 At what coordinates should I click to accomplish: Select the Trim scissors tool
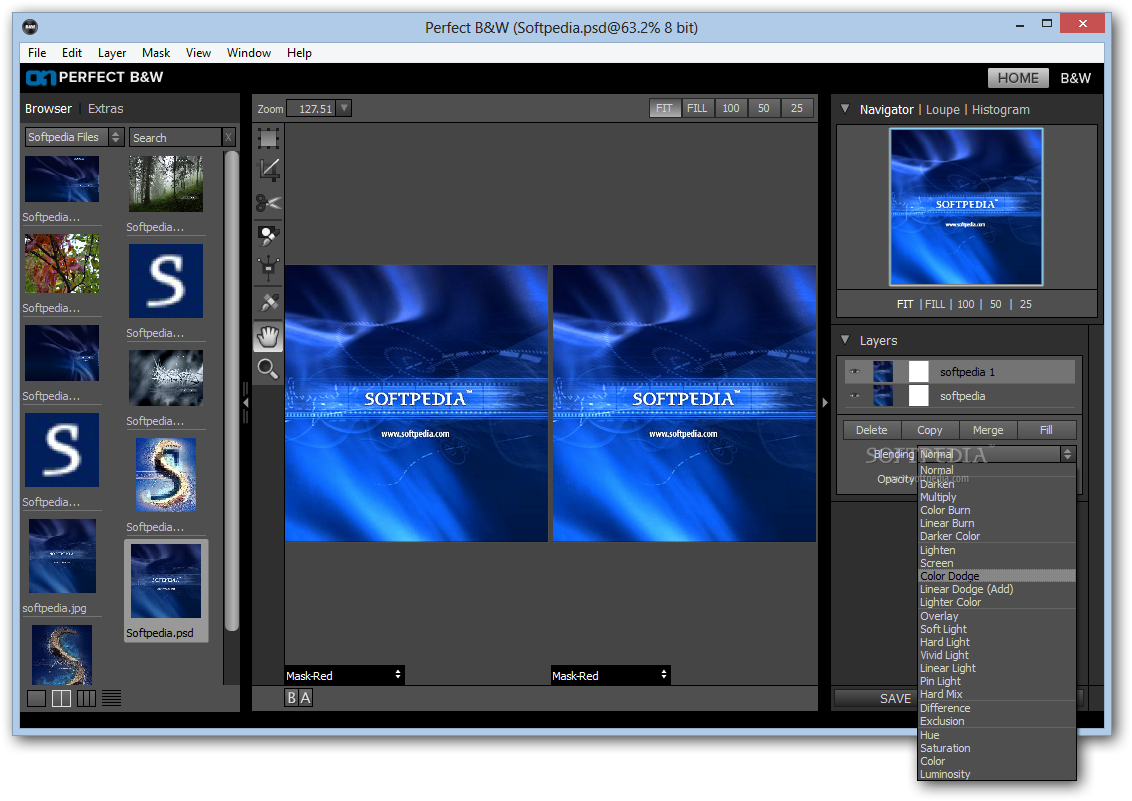[268, 203]
